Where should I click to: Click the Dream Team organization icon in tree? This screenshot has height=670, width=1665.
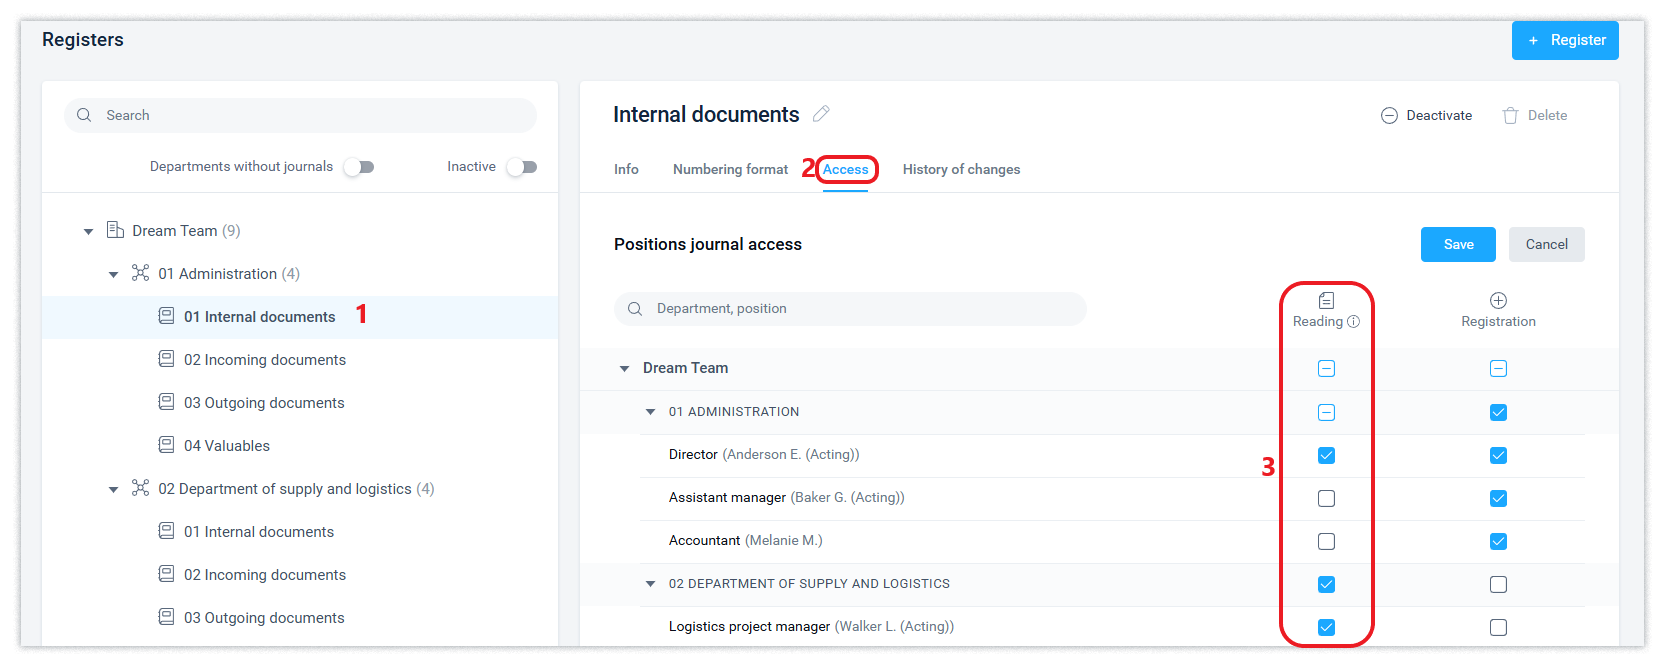tap(115, 230)
